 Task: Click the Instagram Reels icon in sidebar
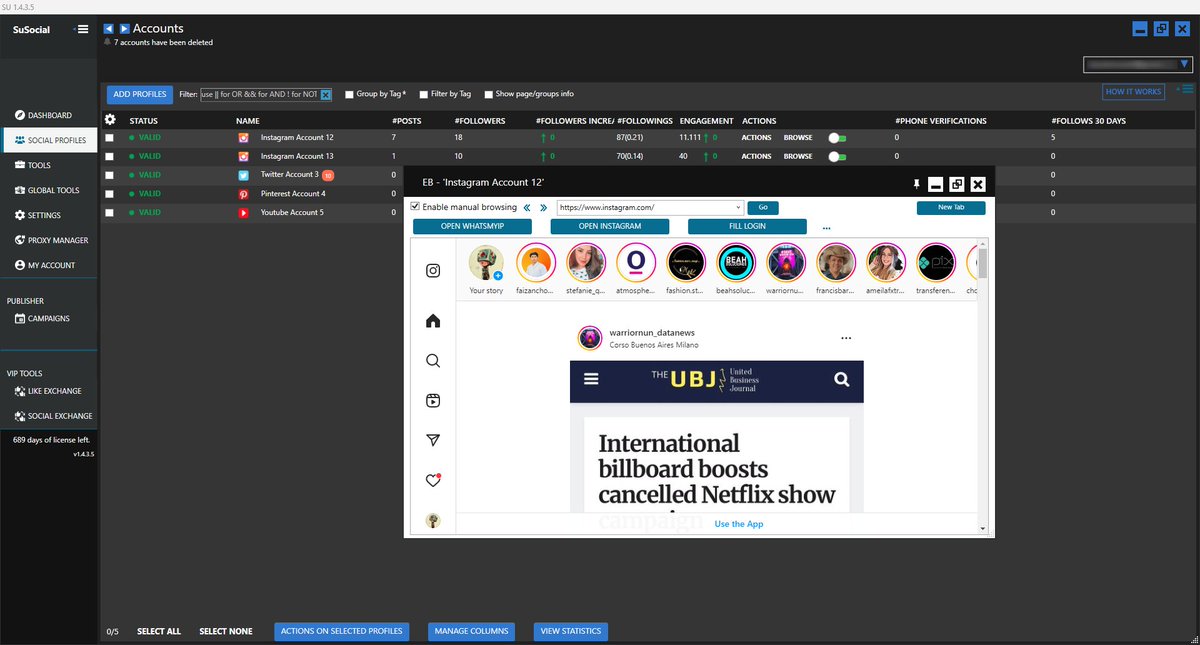432,400
